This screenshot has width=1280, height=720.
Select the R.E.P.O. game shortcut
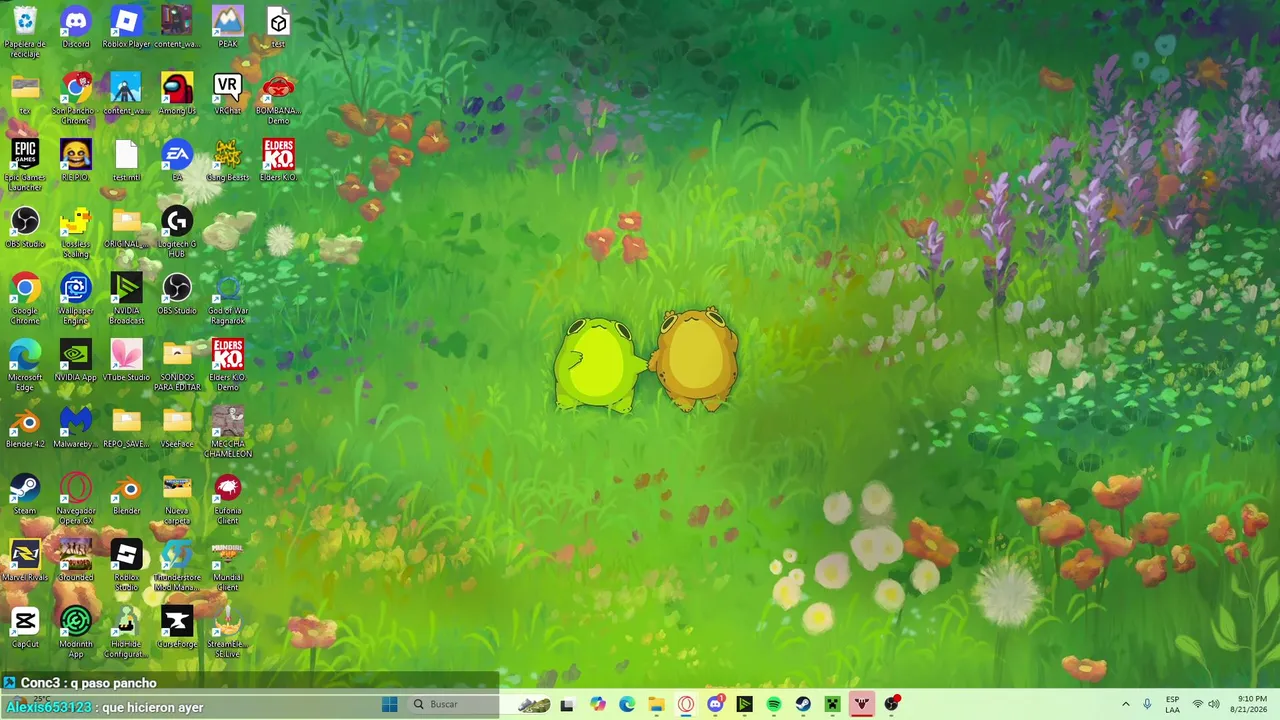(x=76, y=161)
